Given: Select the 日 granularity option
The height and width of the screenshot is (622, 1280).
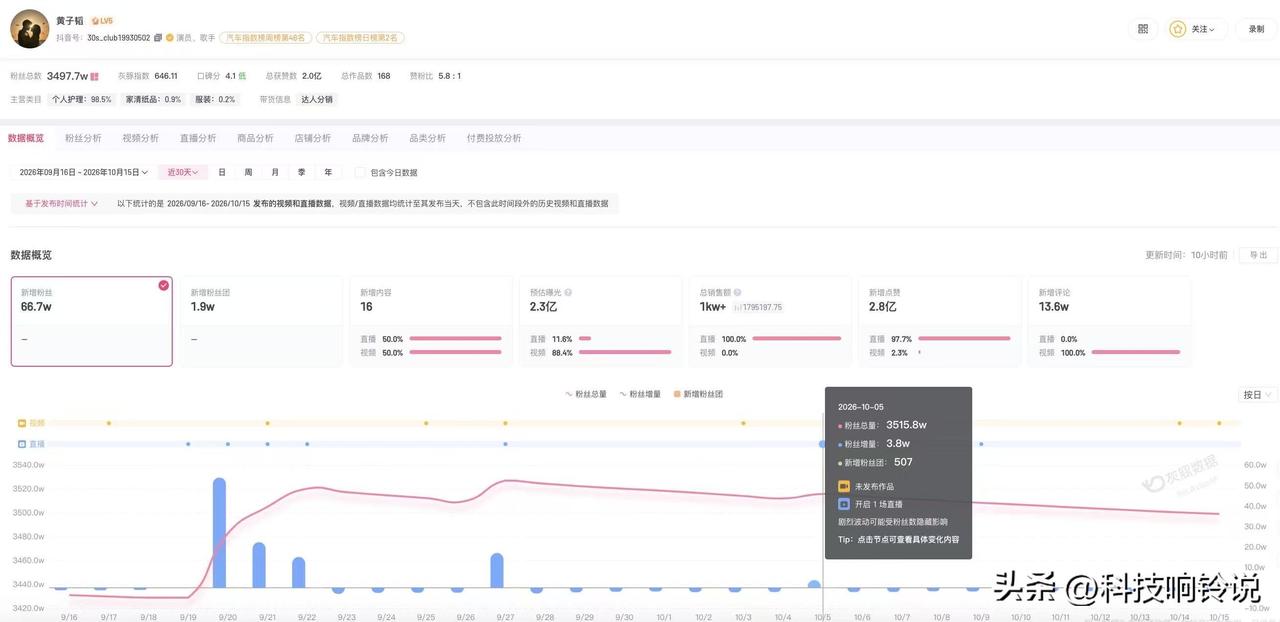Looking at the screenshot, I should click(222, 172).
